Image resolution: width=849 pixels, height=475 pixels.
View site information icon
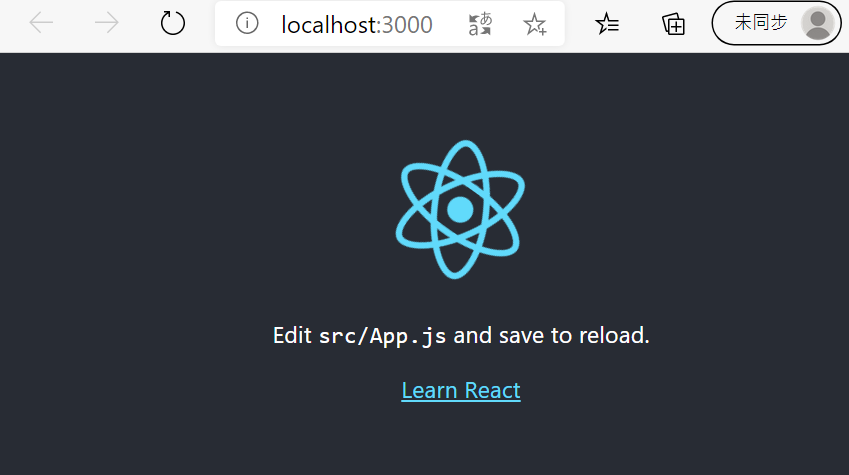click(x=247, y=23)
